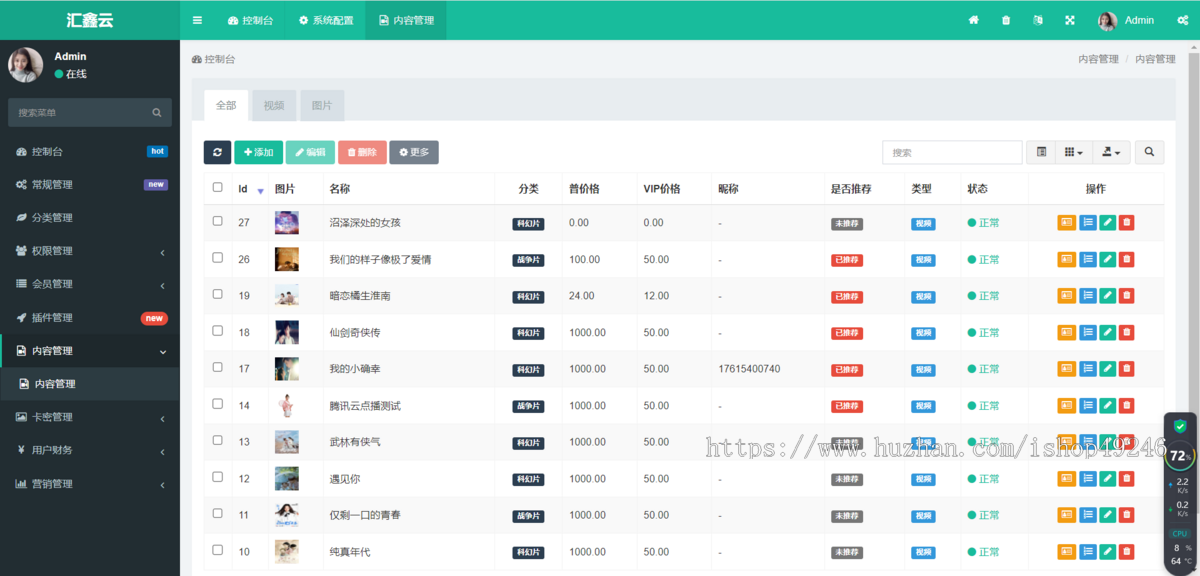Click red delete icon for row 18
This screenshot has width=1200, height=576.
1127,332
